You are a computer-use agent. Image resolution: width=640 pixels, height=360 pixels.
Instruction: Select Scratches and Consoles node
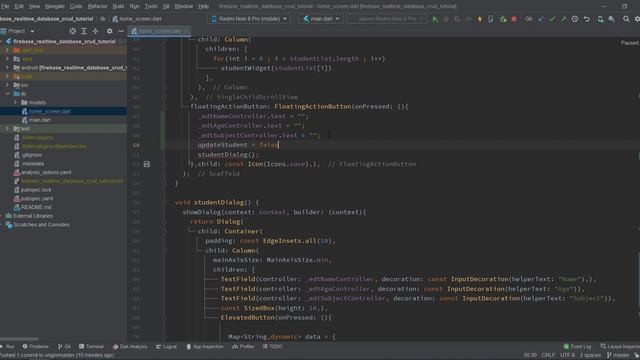(x=41, y=224)
